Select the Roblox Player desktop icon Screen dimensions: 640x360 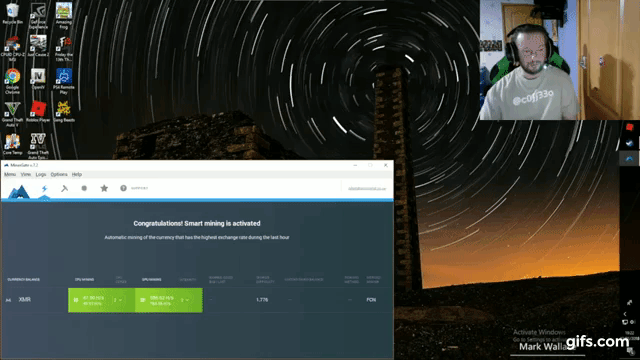(x=38, y=111)
